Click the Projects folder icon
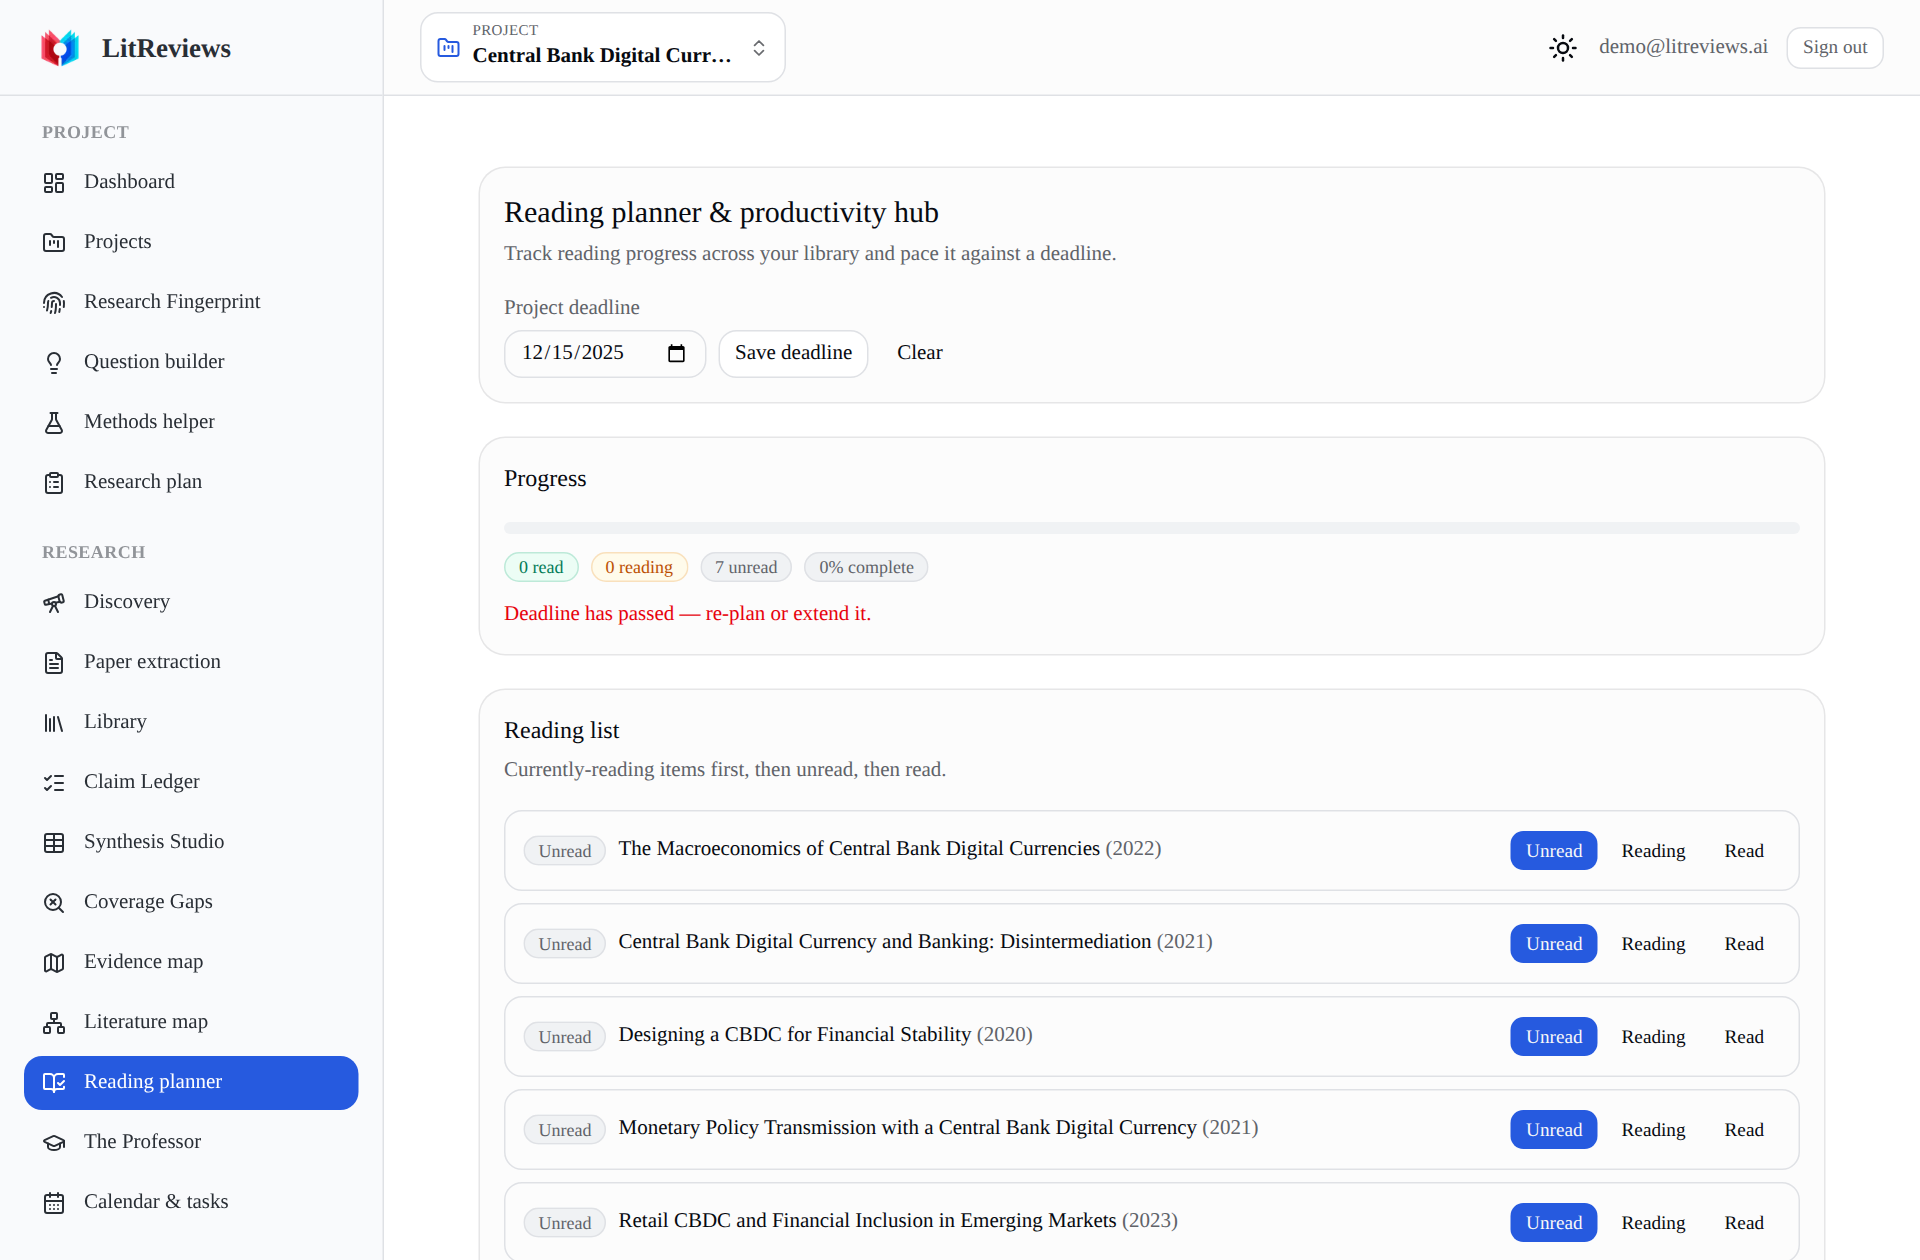 pyautogui.click(x=54, y=242)
